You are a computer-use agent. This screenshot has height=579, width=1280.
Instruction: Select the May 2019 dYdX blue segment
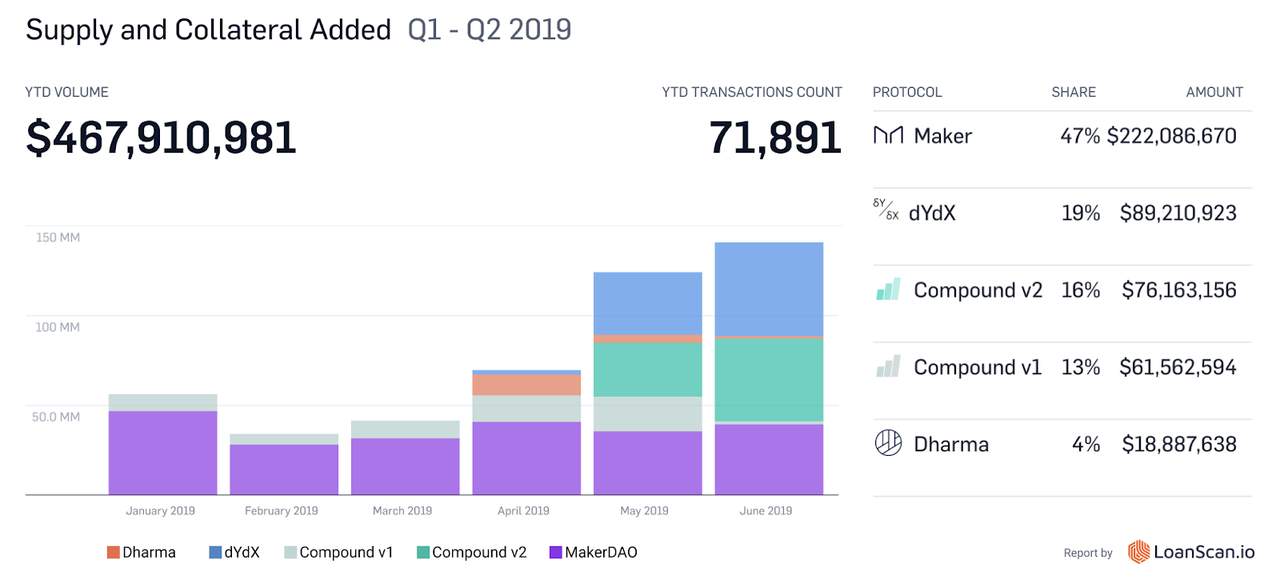coord(648,304)
